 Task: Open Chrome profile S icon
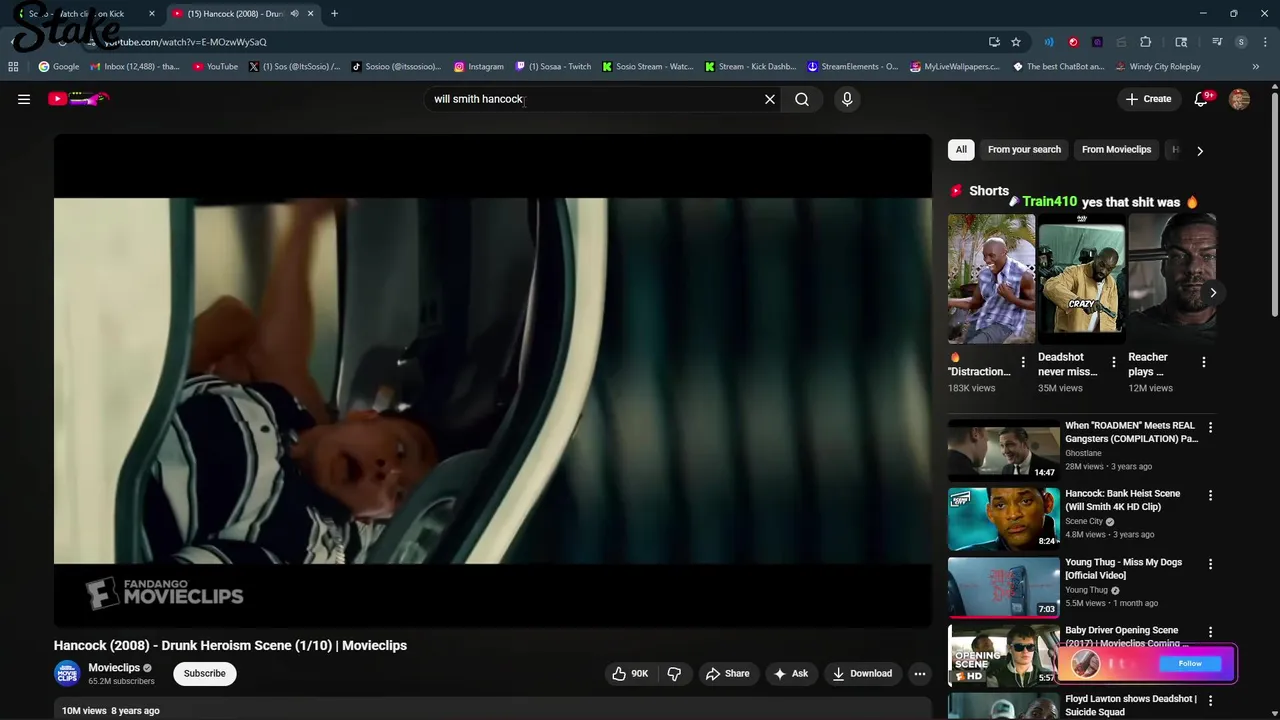point(1241,42)
